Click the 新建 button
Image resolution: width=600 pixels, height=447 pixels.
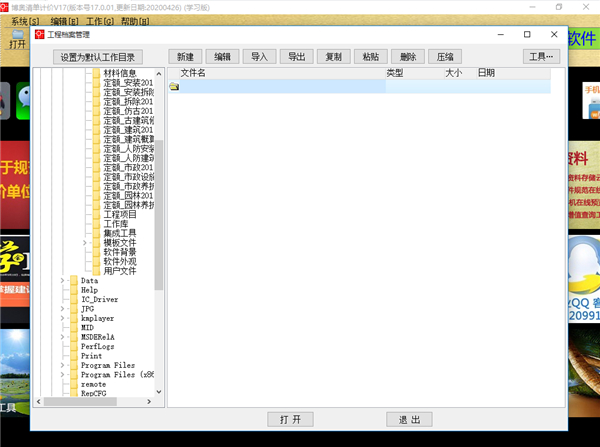click(x=186, y=57)
